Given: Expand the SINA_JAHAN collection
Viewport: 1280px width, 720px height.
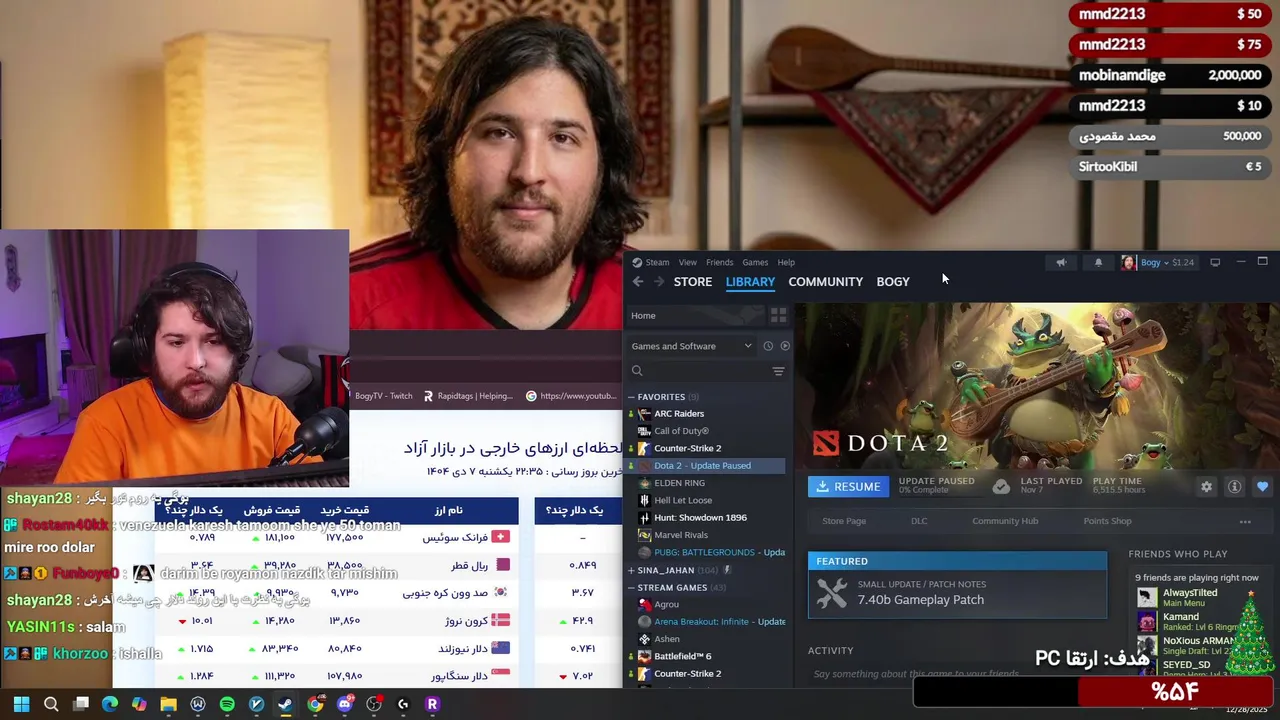Looking at the screenshot, I should tap(631, 570).
